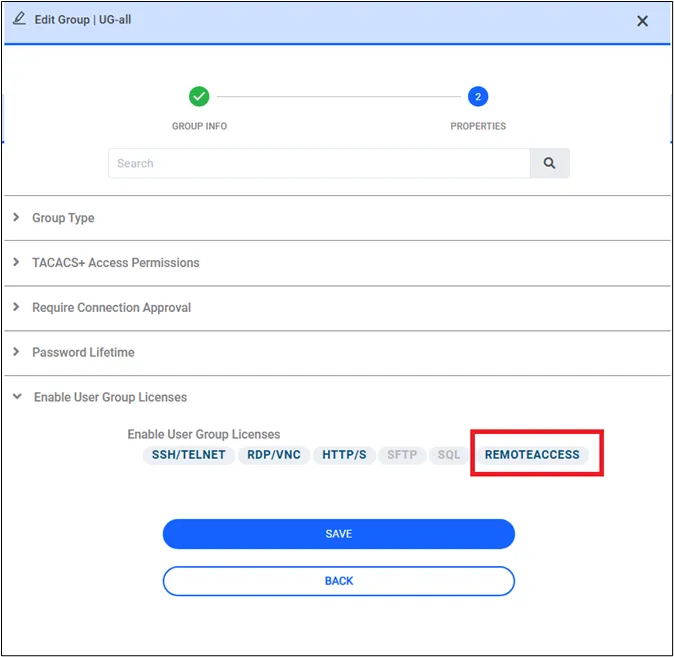Open TACACS+ Access Permissions section title
674x657 pixels.
[116, 262]
